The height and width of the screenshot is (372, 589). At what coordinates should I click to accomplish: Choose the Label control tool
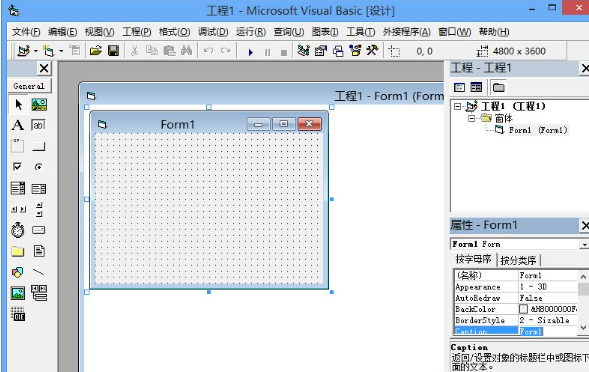(17, 125)
